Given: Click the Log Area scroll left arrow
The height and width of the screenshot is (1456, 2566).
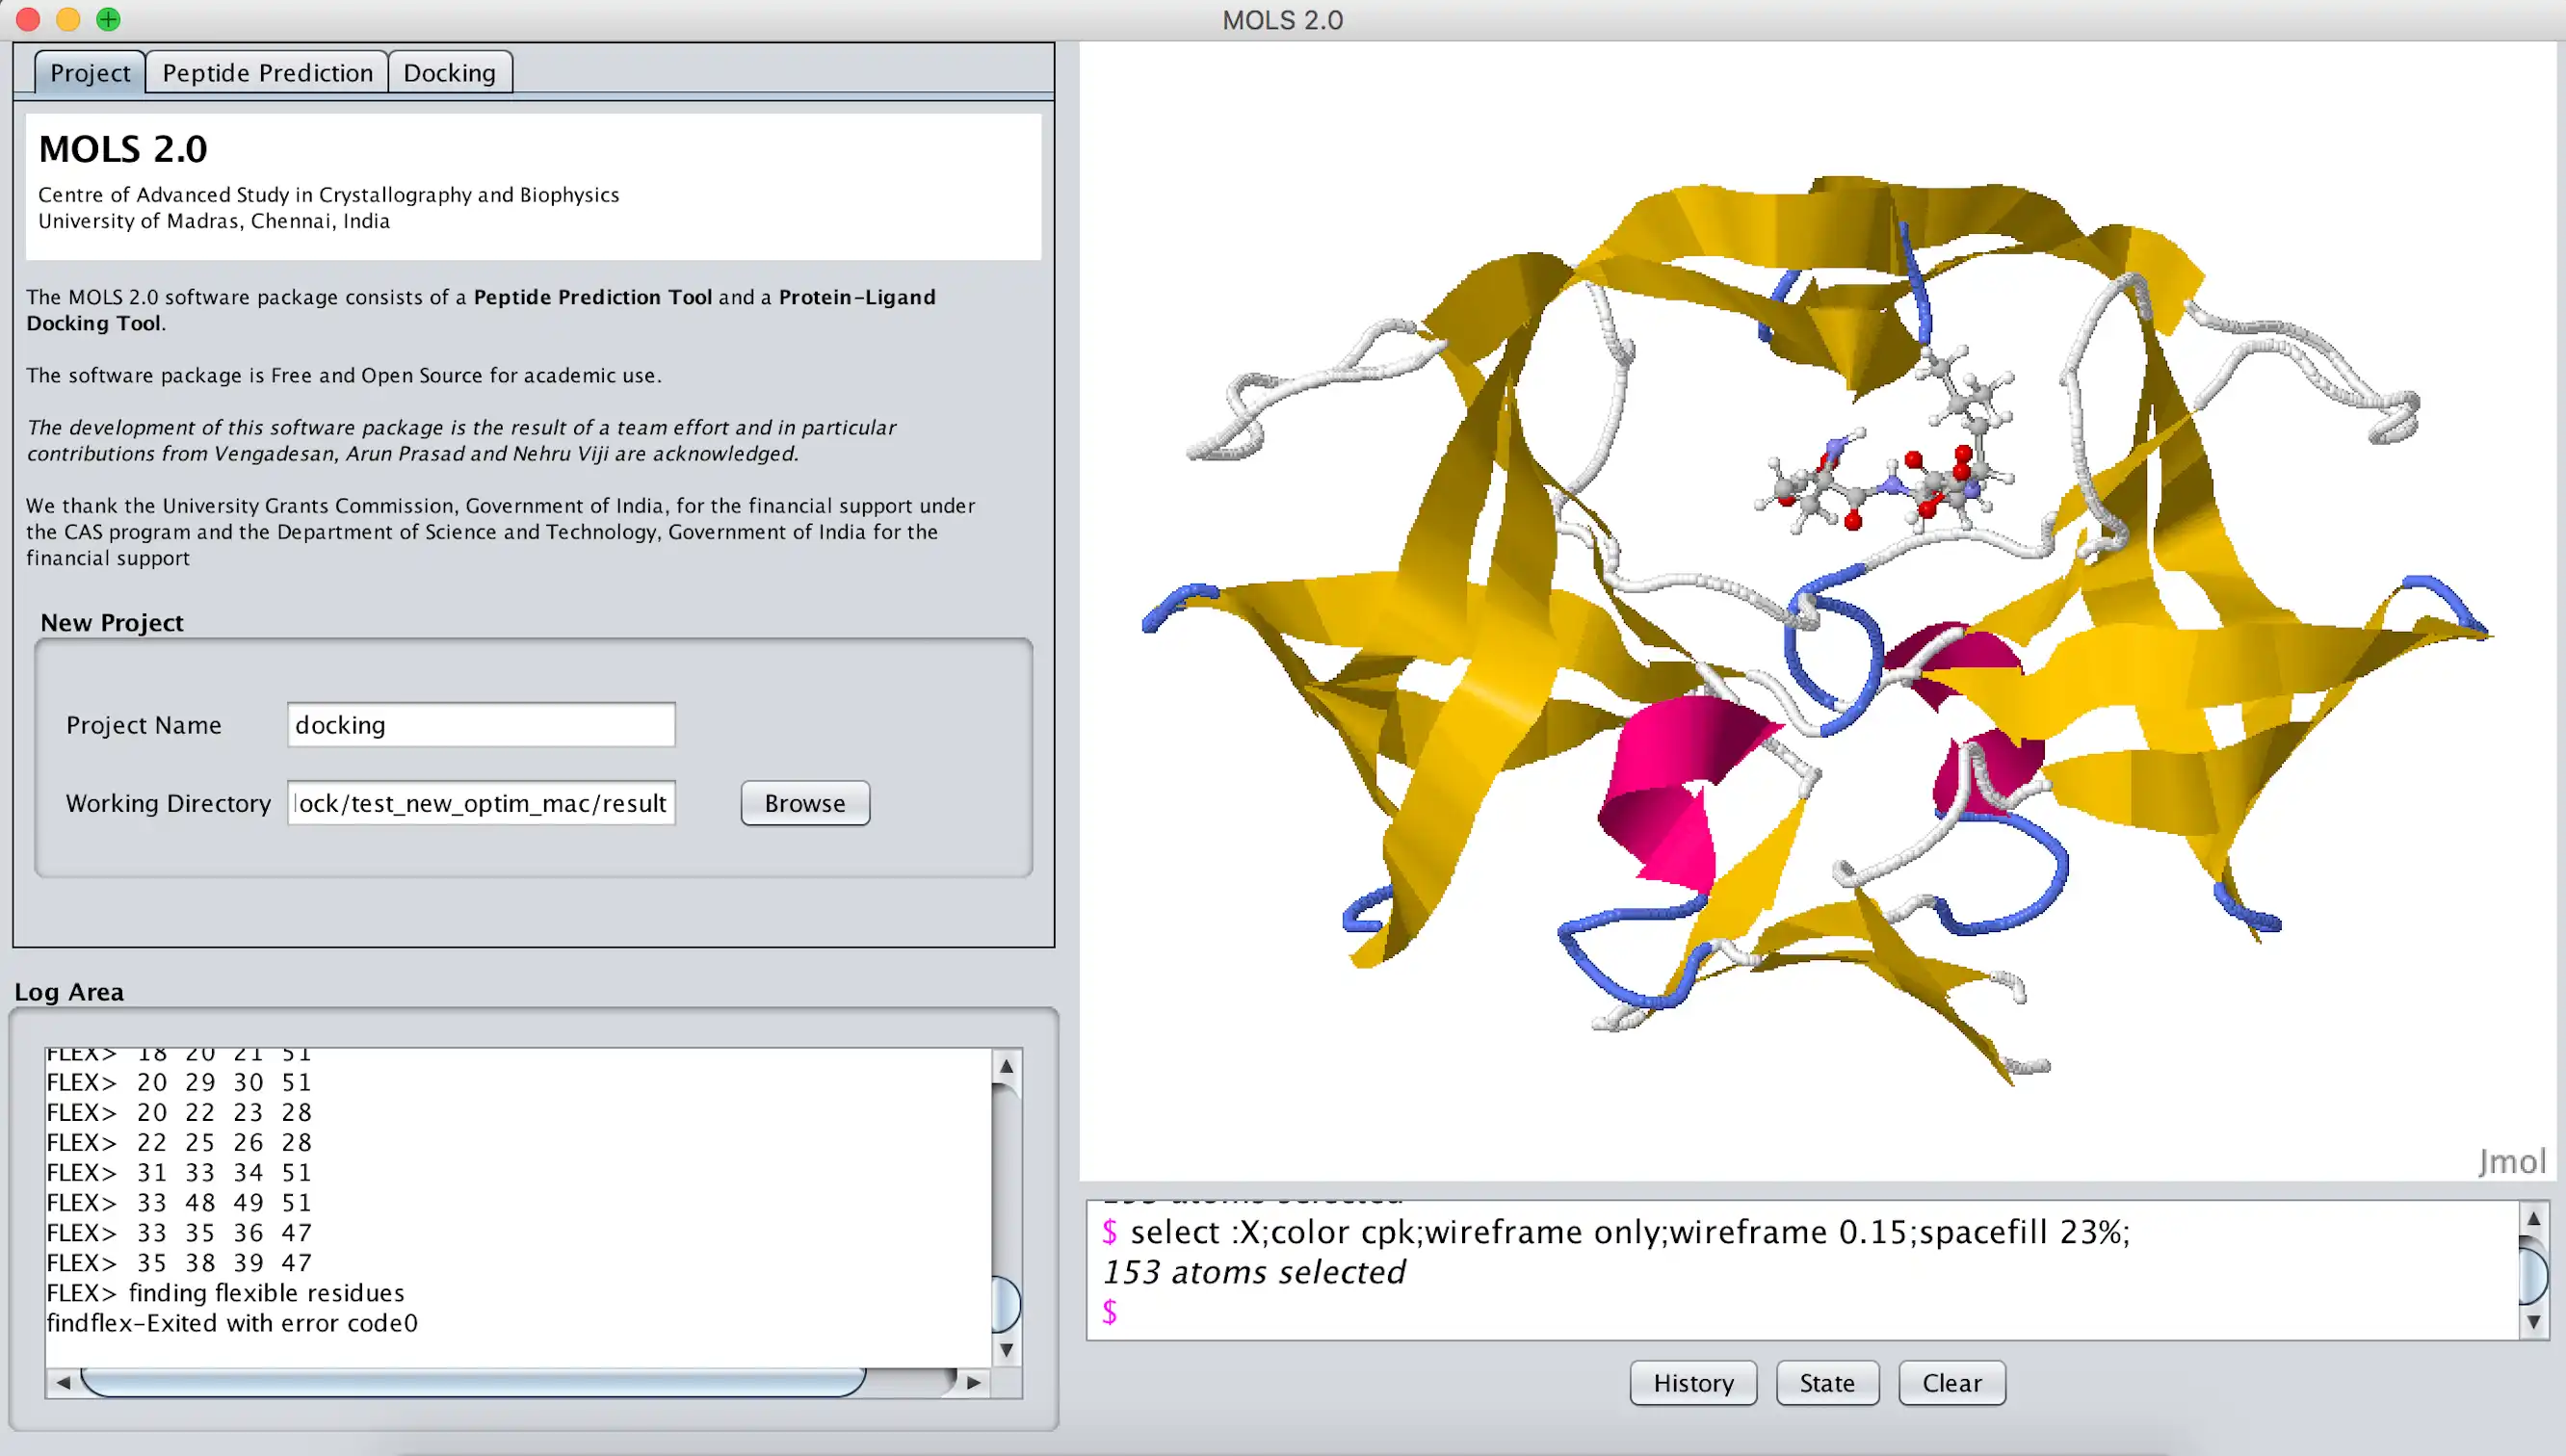Looking at the screenshot, I should pos(63,1382).
